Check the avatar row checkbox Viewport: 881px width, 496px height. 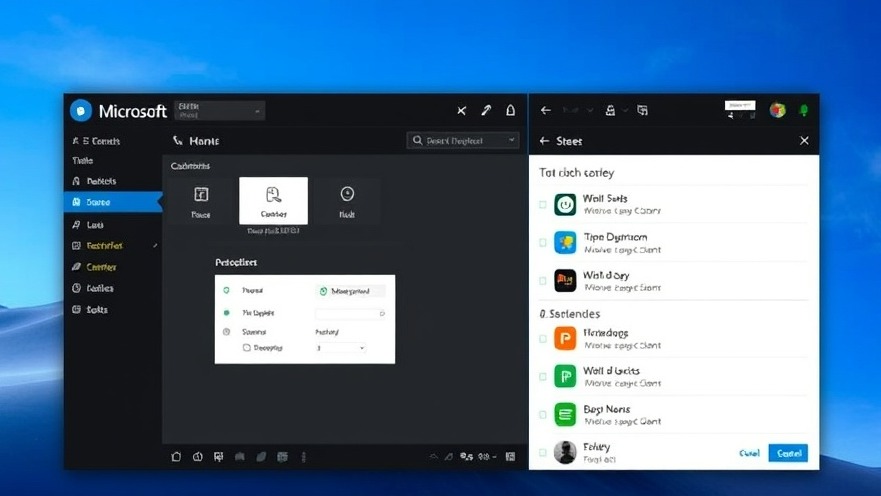543,452
